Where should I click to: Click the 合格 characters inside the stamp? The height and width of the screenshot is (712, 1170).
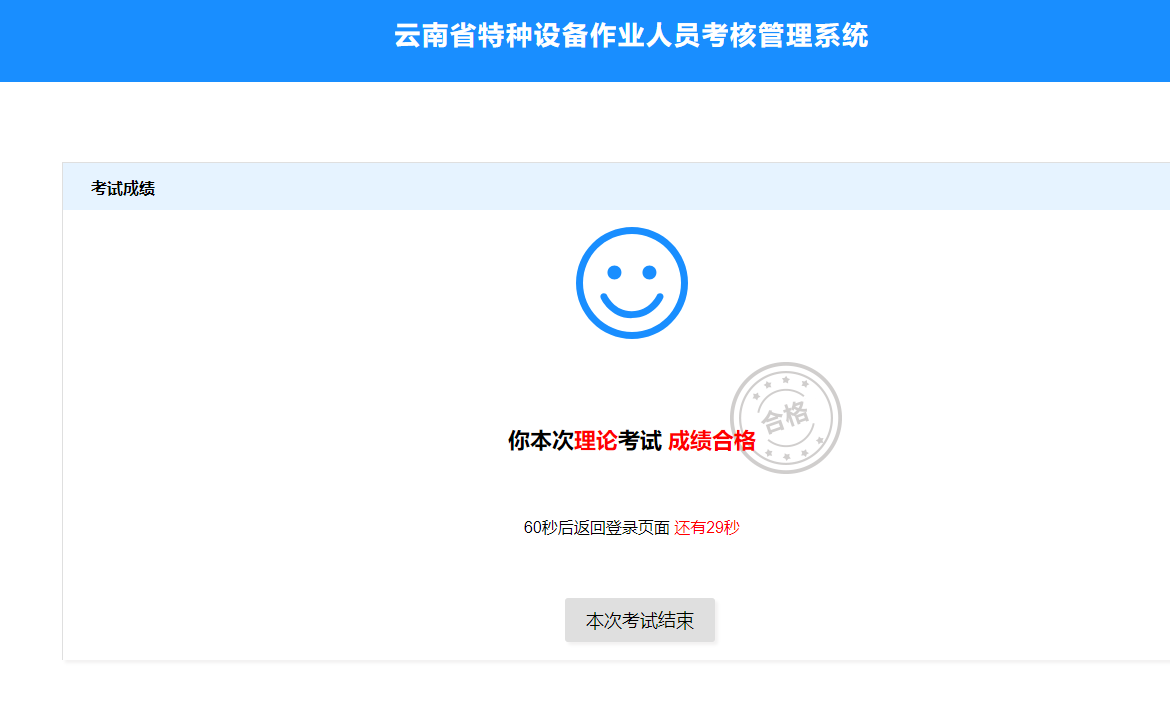[785, 414]
